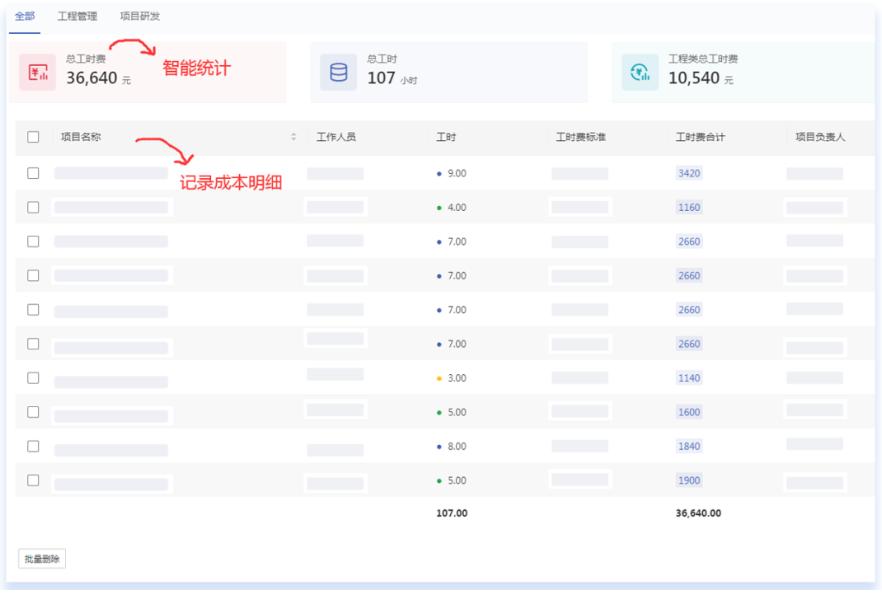
Task: Toggle the select-all checkbox in table header
Action: click(x=33, y=137)
